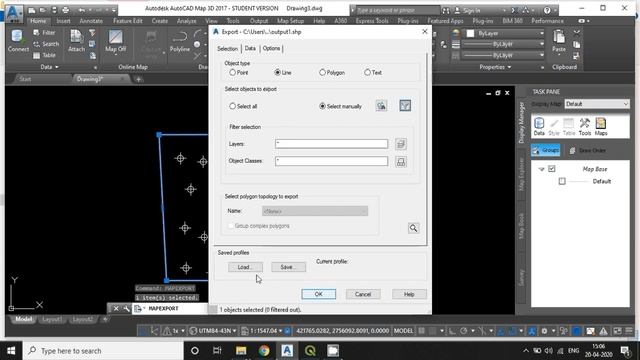Click the Preview magnifier icon in Export dialog
The image size is (640, 360).
pyautogui.click(x=413, y=228)
